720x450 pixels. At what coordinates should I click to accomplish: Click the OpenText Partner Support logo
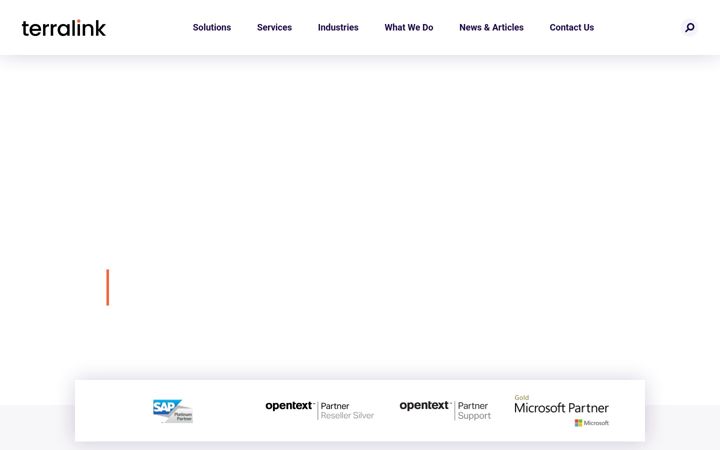pos(445,411)
